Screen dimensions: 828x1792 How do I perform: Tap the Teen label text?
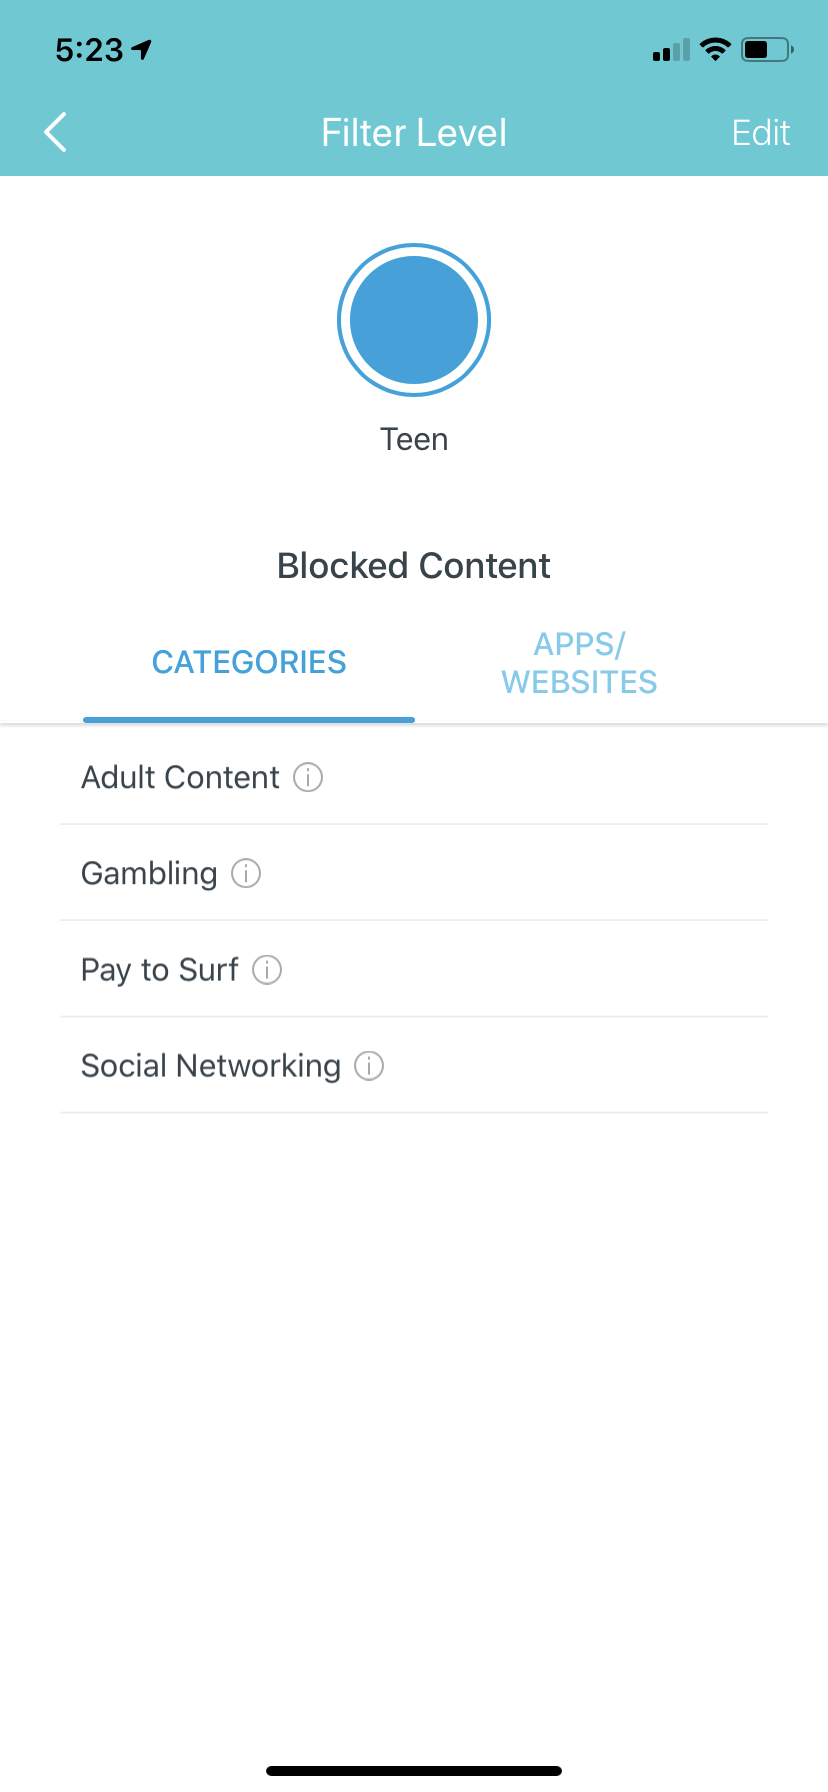click(414, 439)
